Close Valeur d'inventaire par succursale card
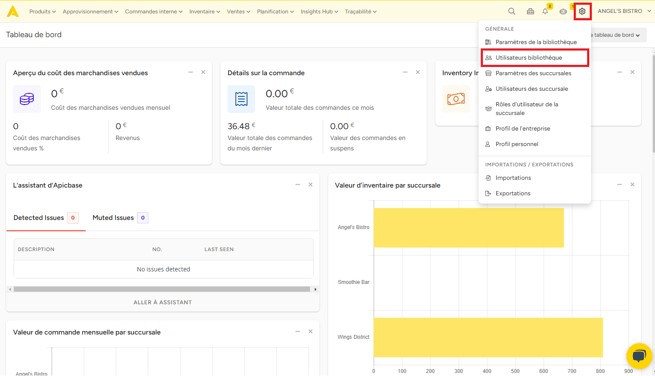Screen dimensions: 655x376 click(x=632, y=184)
